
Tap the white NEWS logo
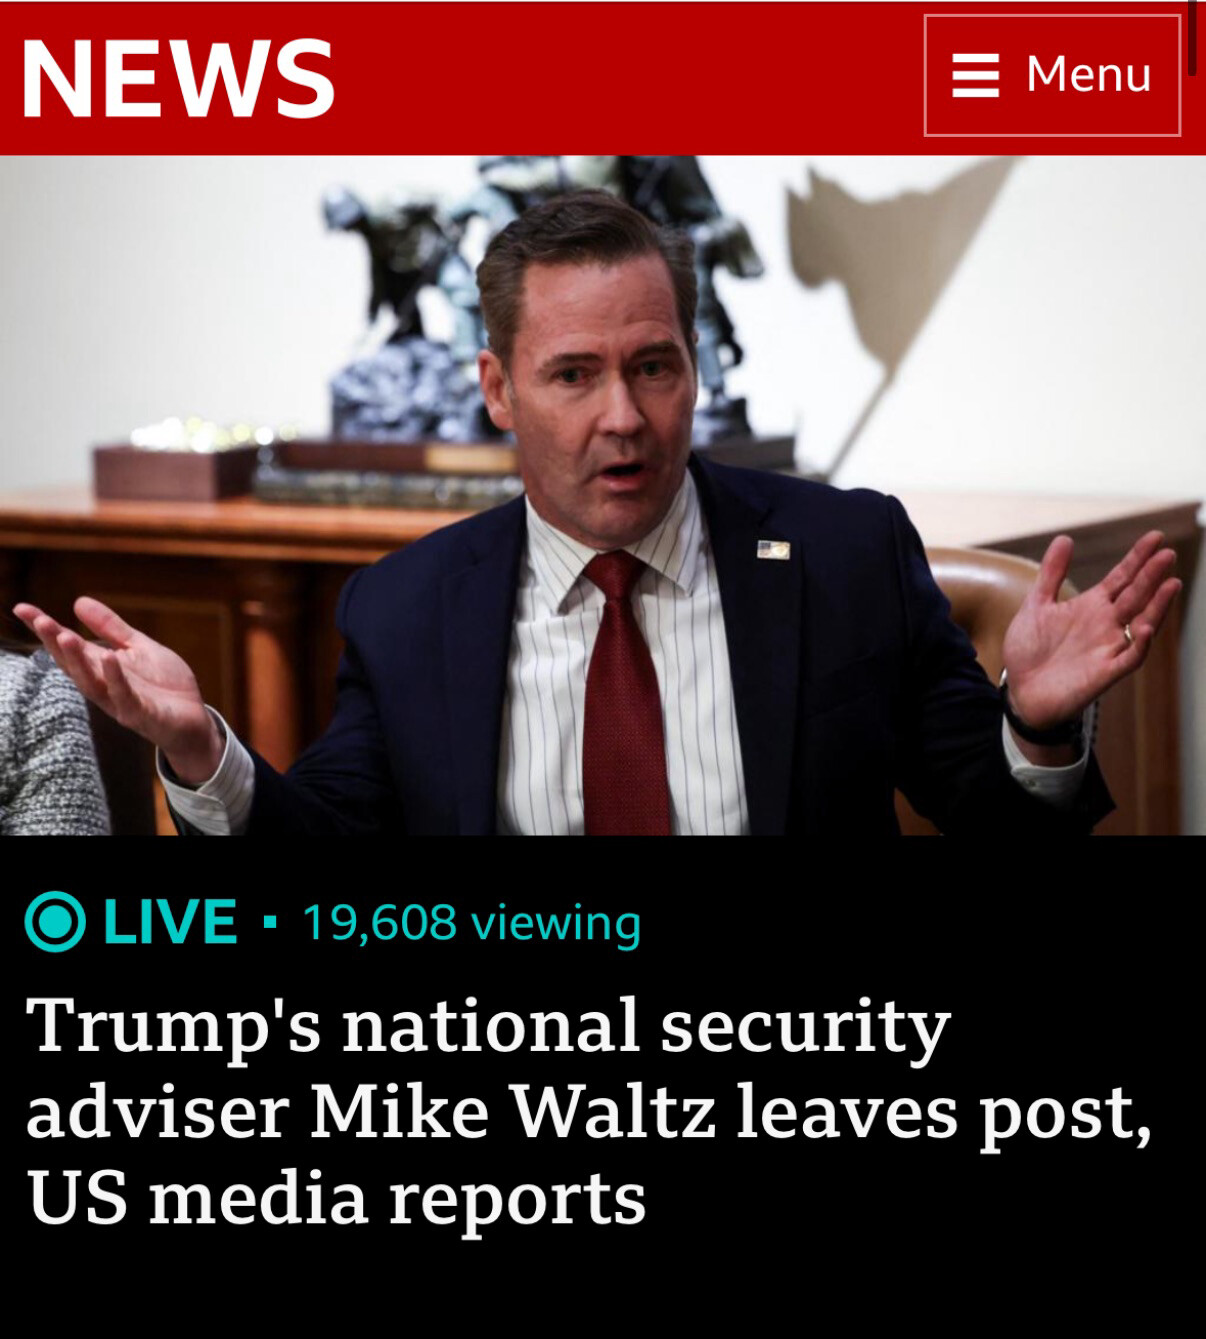point(178,77)
